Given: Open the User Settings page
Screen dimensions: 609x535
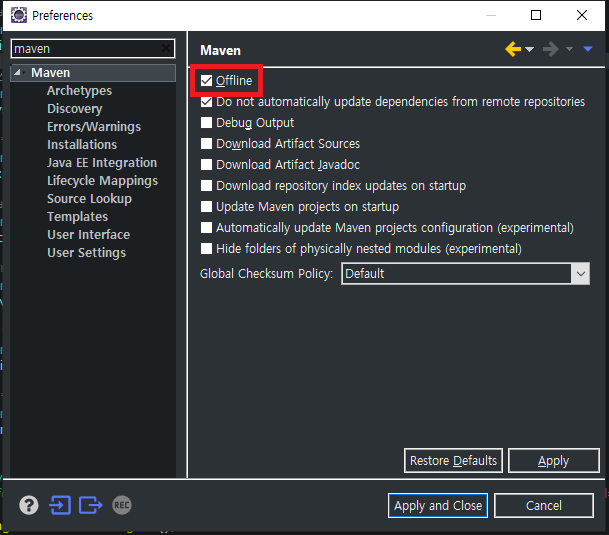Looking at the screenshot, I should coord(87,253).
